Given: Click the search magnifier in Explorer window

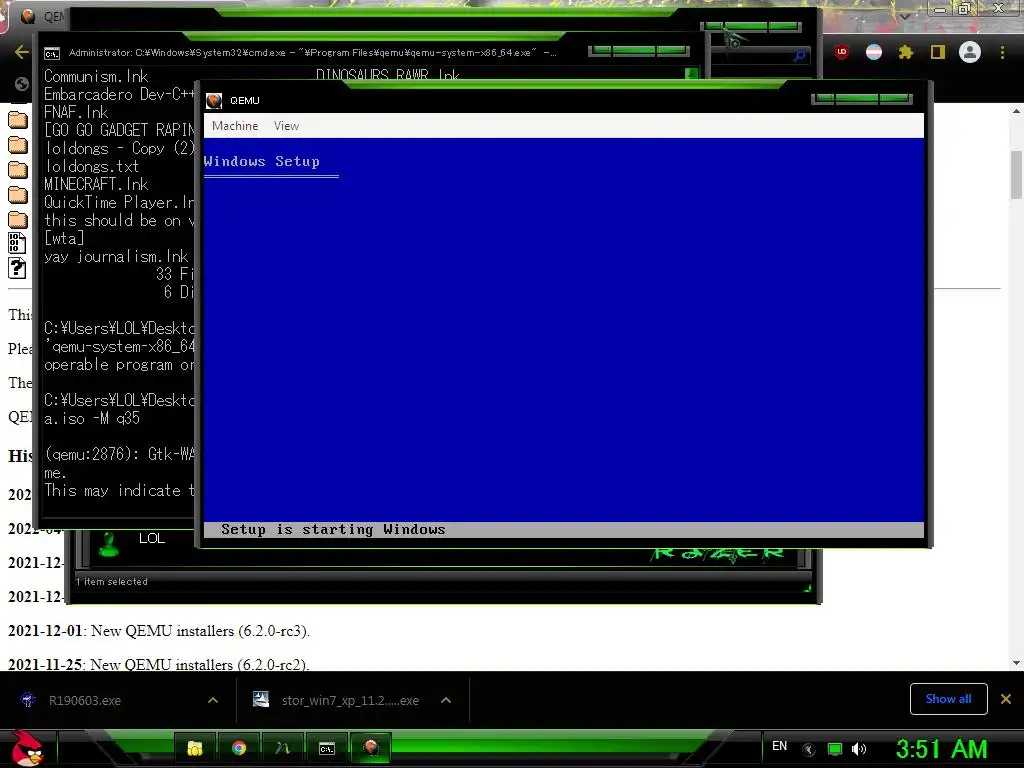Looking at the screenshot, I should point(799,57).
